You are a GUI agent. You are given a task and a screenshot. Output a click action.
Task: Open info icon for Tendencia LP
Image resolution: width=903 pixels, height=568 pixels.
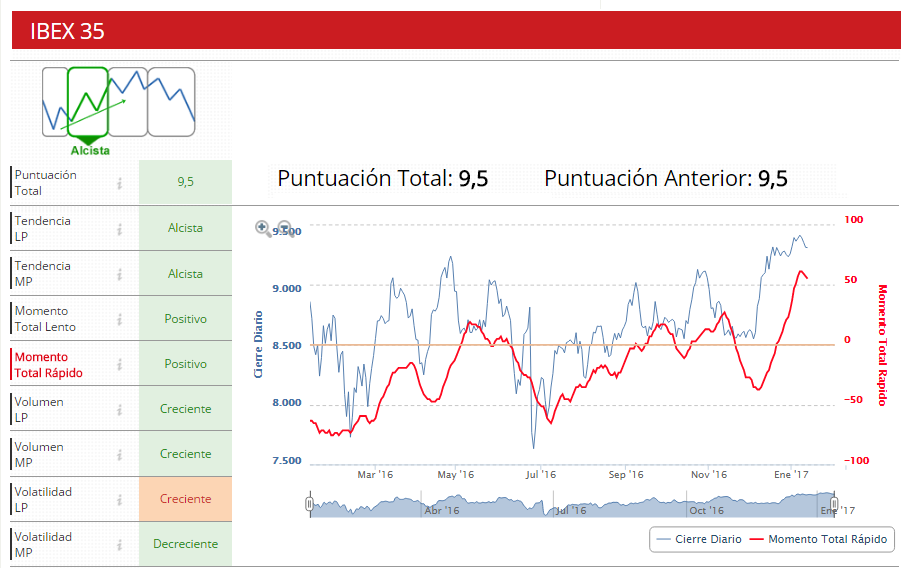(120, 229)
